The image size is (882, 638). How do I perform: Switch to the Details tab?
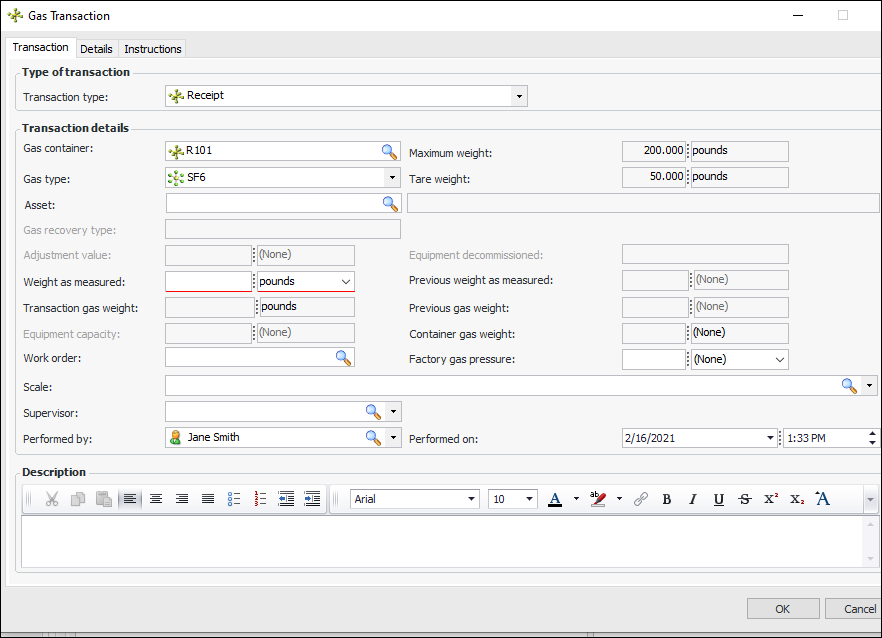point(96,49)
